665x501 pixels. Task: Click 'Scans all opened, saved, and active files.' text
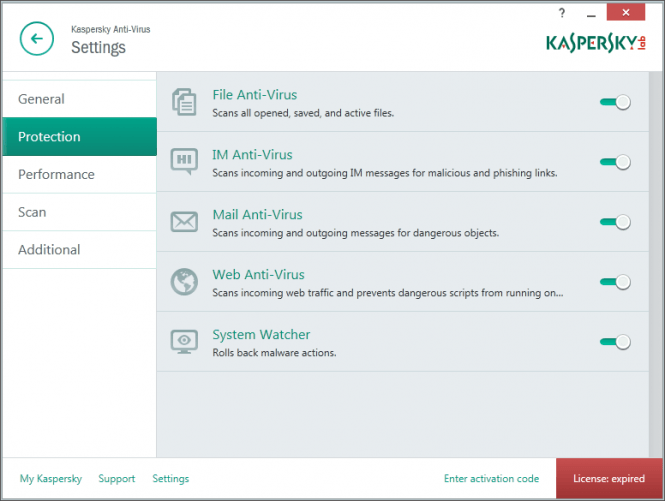pyautogui.click(x=303, y=113)
